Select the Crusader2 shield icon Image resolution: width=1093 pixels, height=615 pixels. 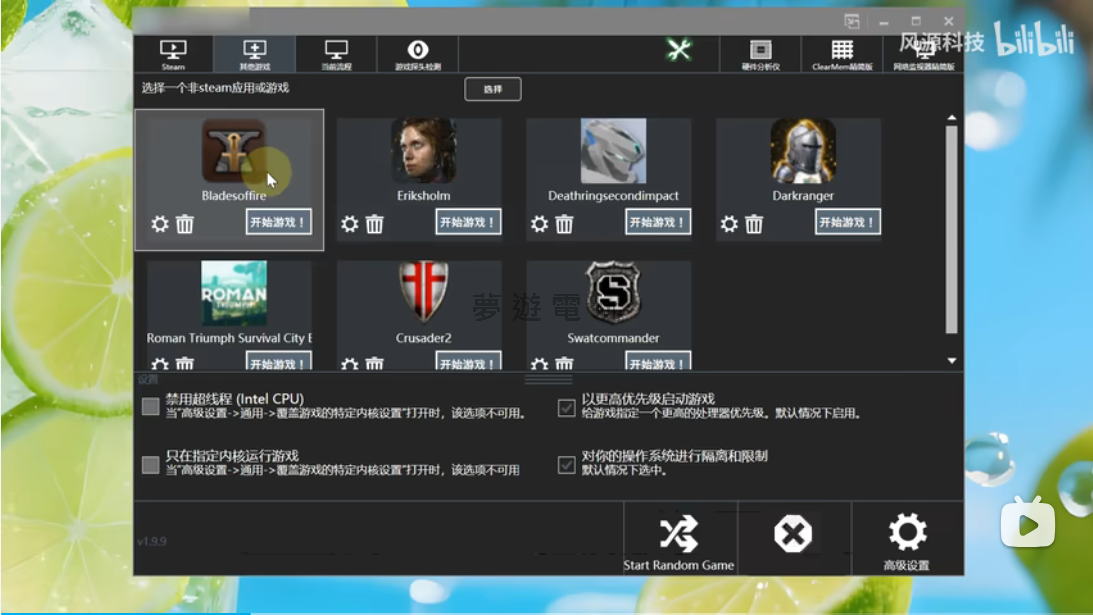tap(424, 293)
